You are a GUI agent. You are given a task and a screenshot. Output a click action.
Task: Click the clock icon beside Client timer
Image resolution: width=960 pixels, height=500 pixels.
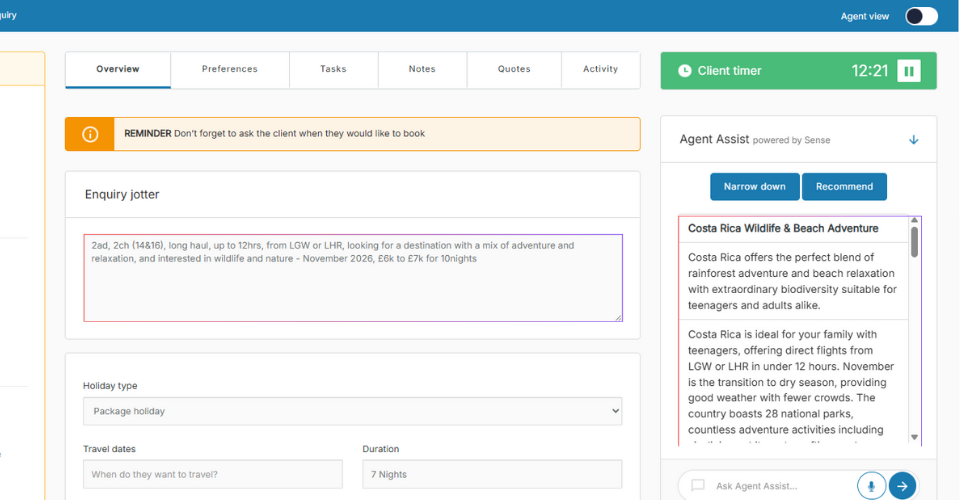click(x=684, y=71)
